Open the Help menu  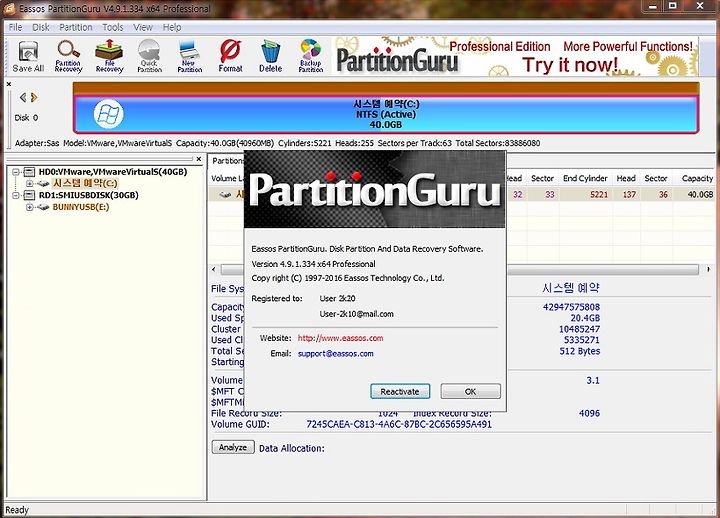(172, 27)
